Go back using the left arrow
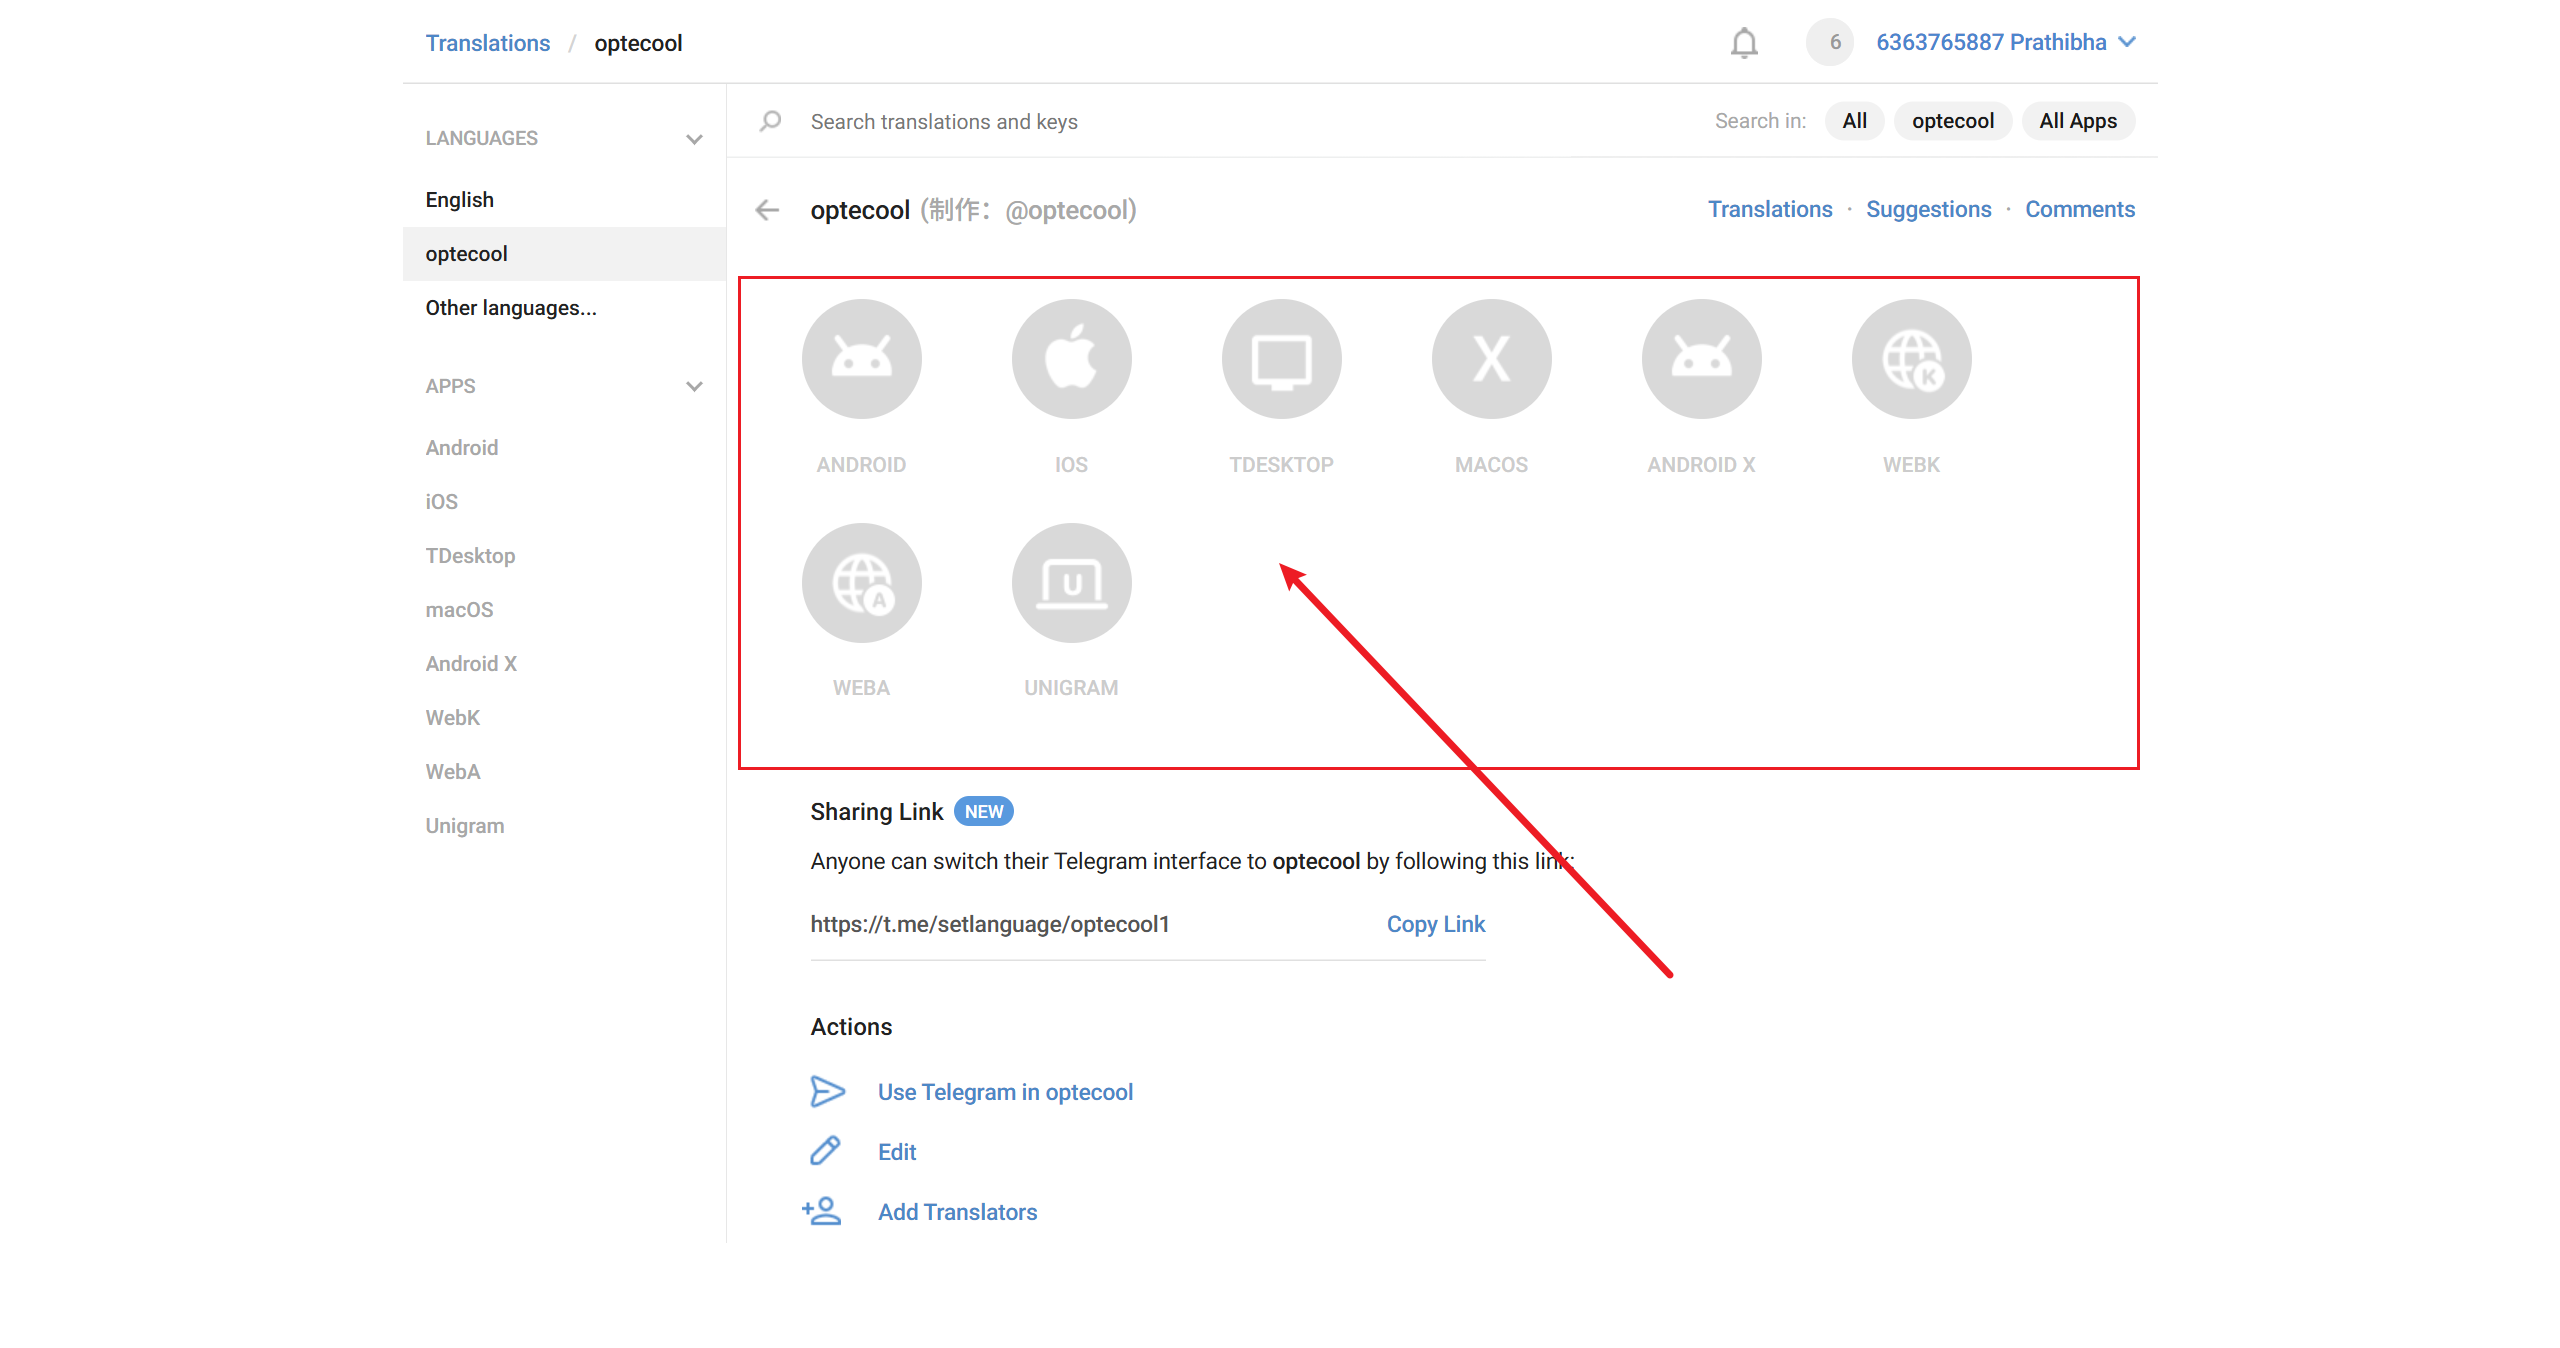This screenshot has height=1348, width=2560. [767, 210]
